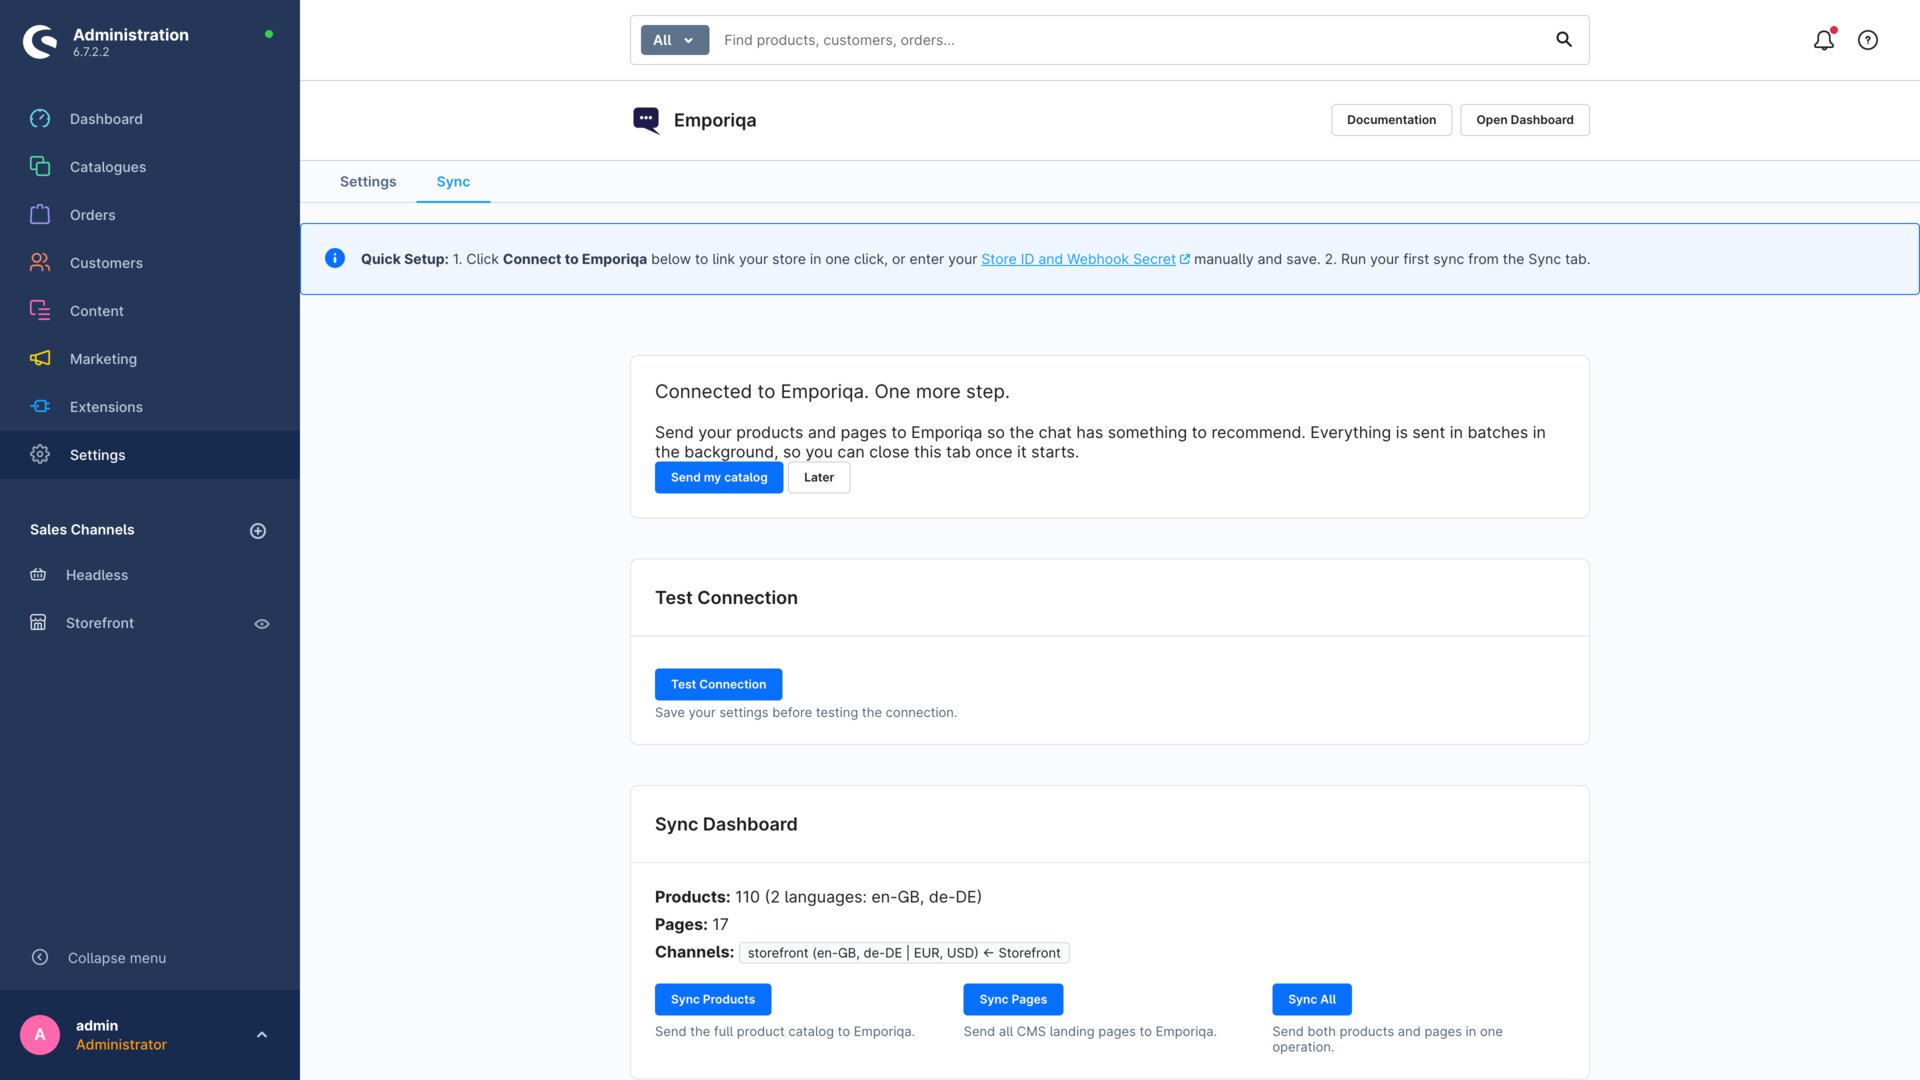The image size is (1920, 1080).
Task: Open the All search filter dropdown
Action: point(675,40)
